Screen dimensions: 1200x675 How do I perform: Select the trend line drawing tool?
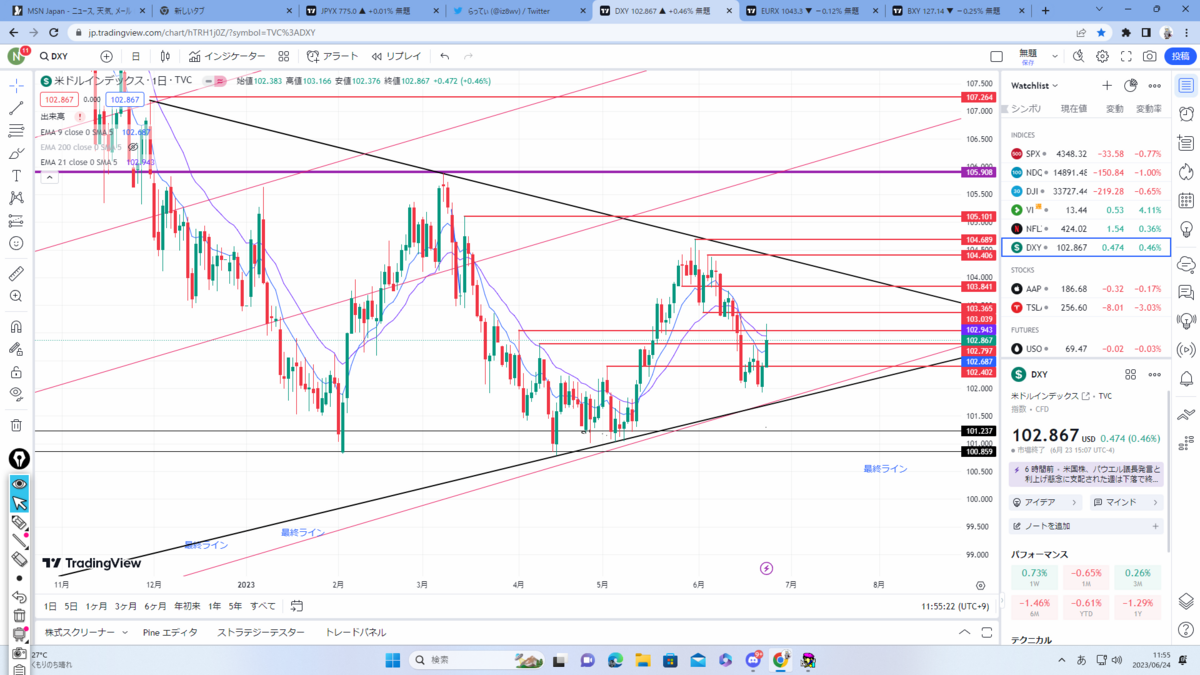[17, 108]
